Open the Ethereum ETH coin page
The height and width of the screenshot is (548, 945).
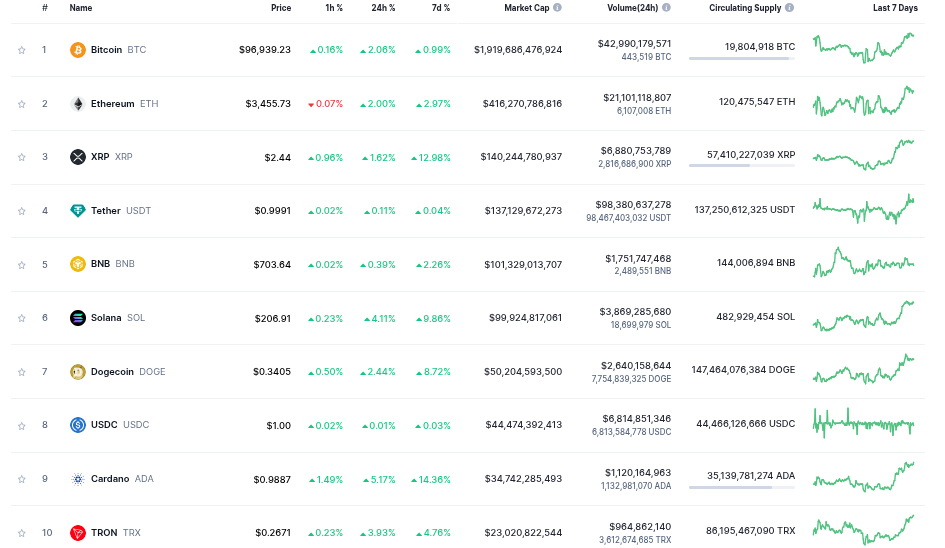point(125,104)
